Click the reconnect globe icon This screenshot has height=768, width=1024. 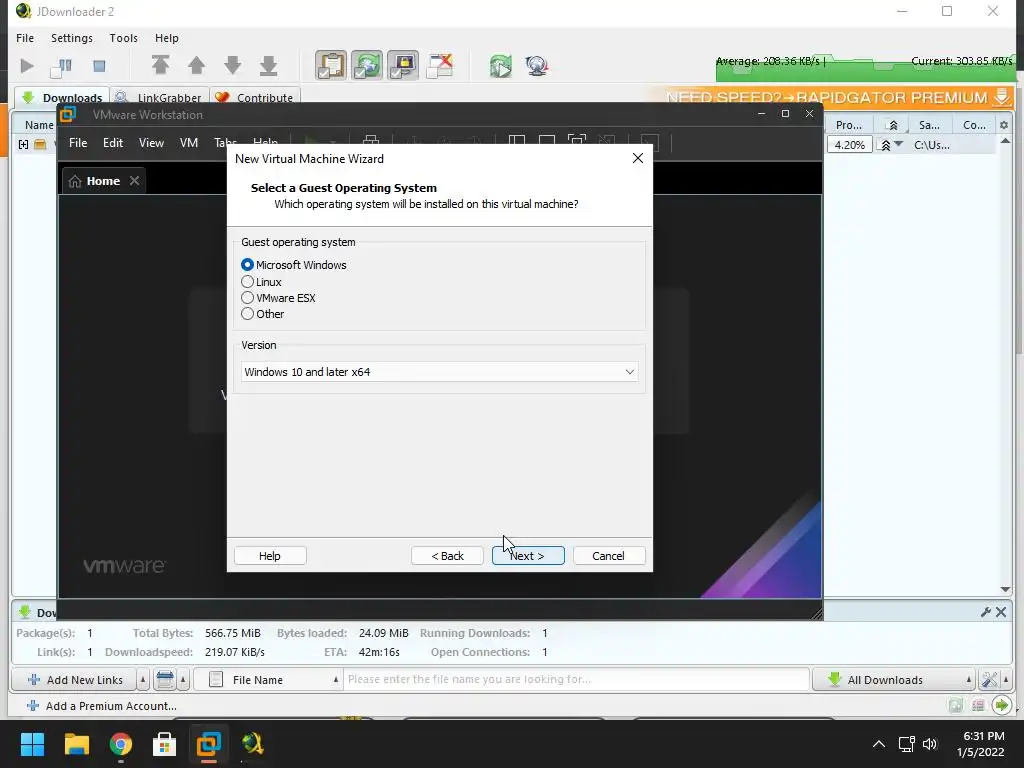pyautogui.click(x=537, y=66)
